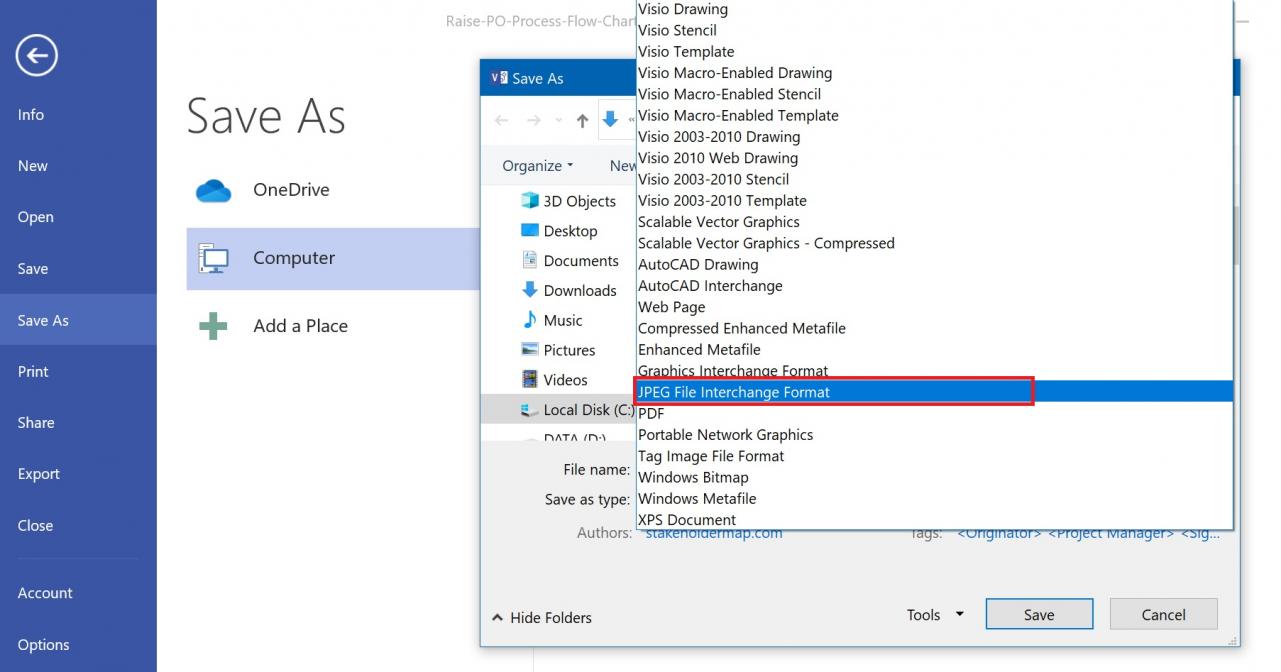The width and height of the screenshot is (1281, 672).
Task: Navigate up one folder with the up arrow
Action: click(x=582, y=120)
